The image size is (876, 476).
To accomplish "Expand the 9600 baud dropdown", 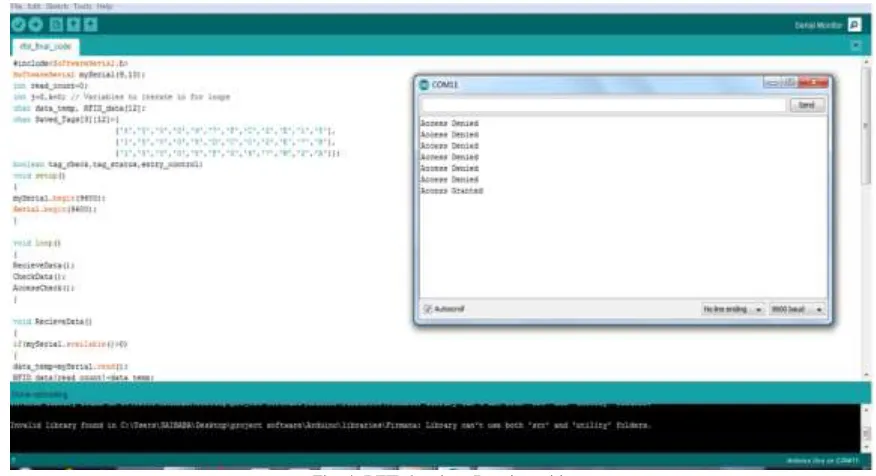I will (797, 309).
